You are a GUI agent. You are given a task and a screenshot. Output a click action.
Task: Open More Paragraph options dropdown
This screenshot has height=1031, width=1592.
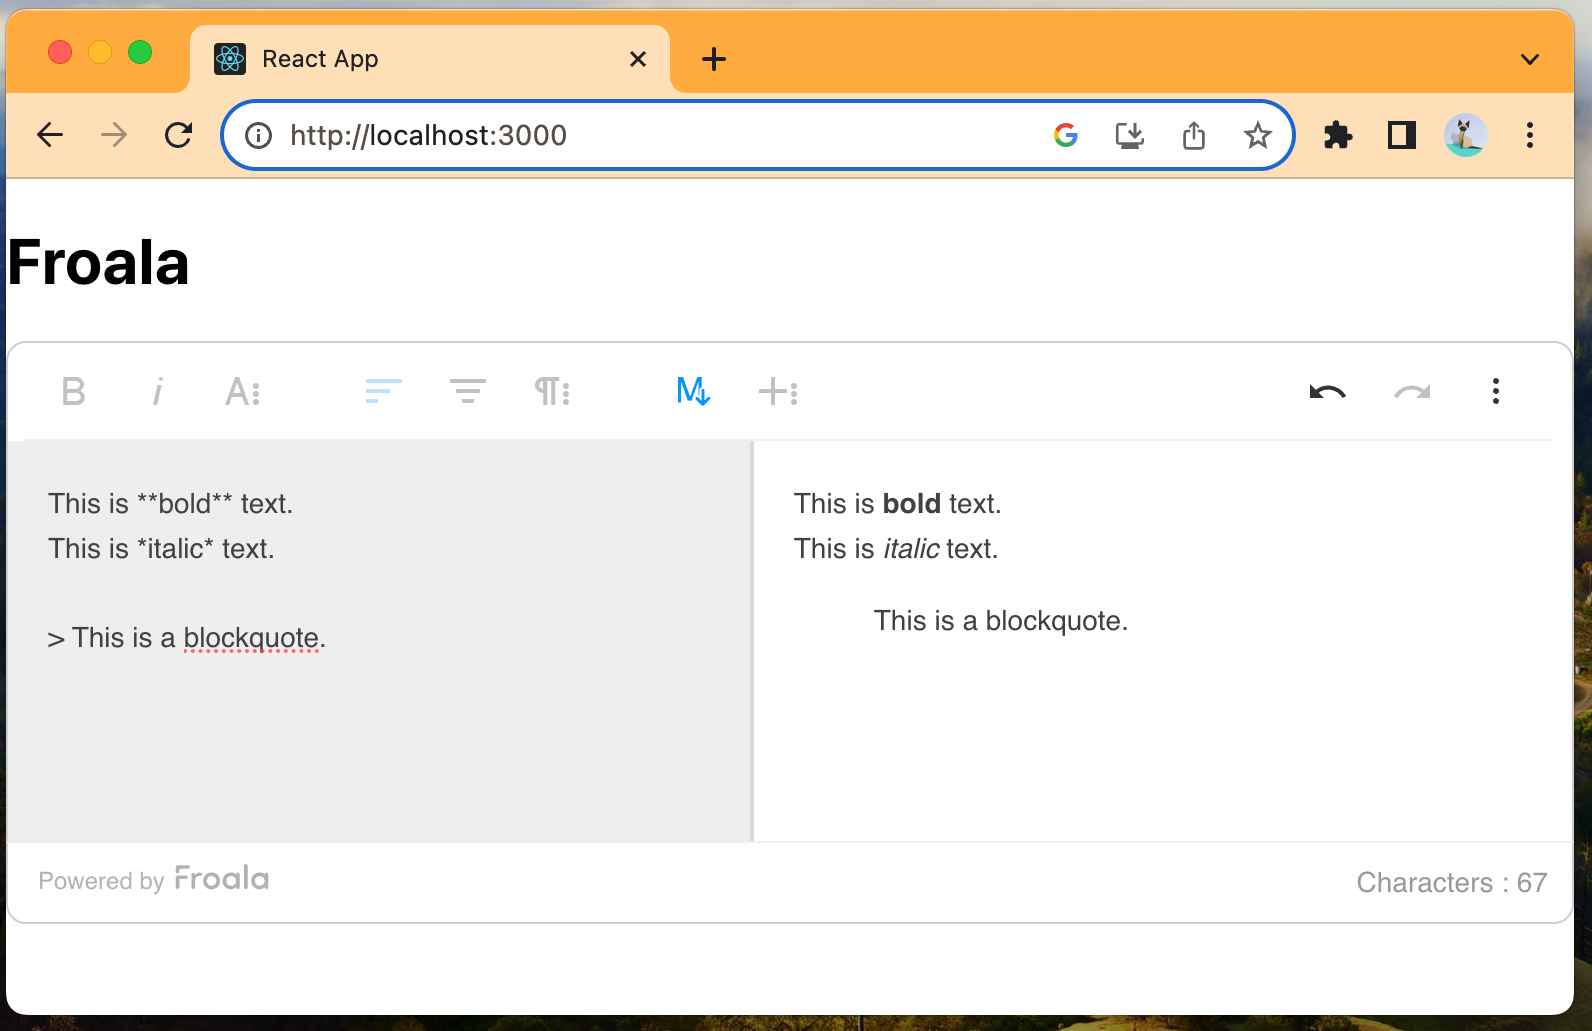(x=551, y=391)
